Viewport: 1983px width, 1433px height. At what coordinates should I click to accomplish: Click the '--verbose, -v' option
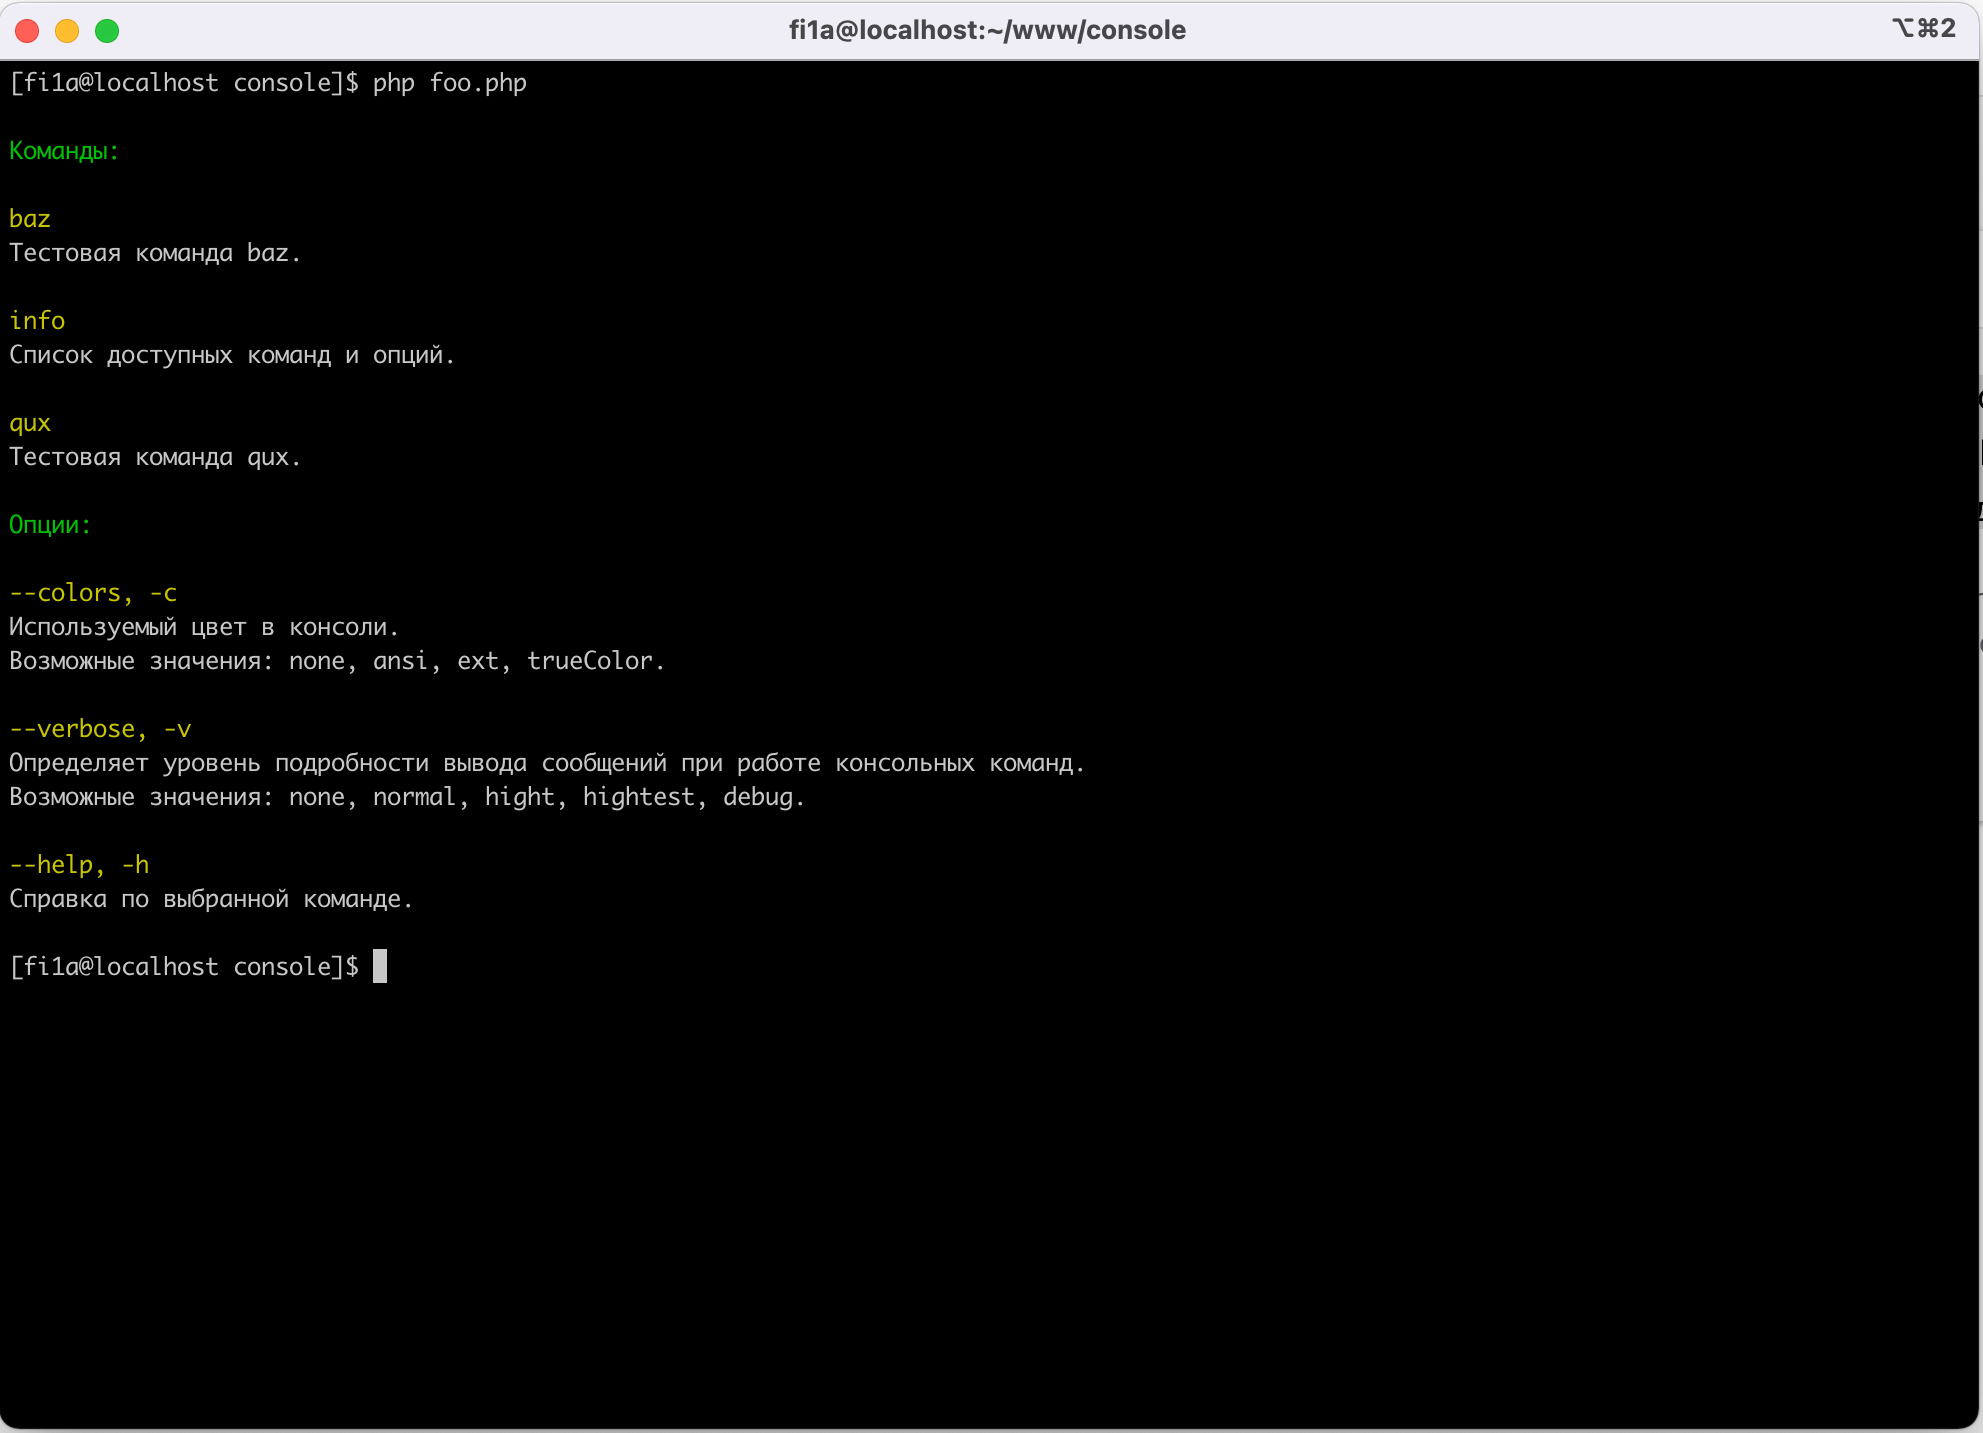100,729
